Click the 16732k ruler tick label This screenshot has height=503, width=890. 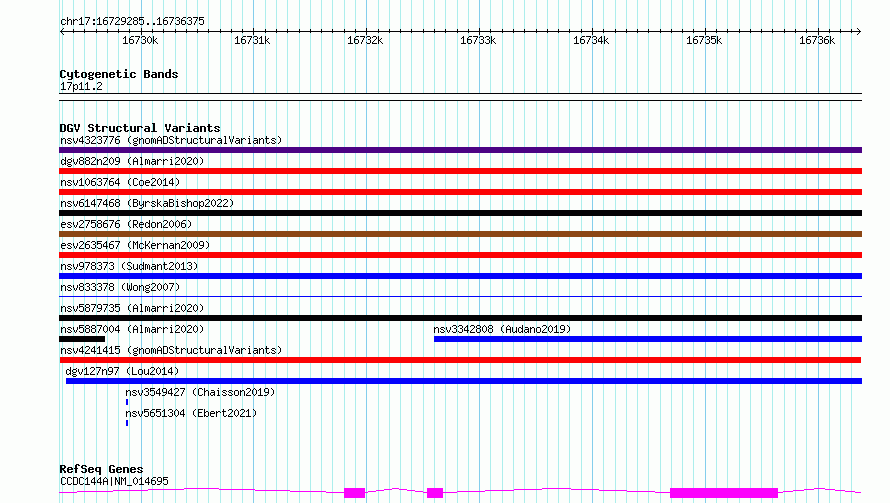pyautogui.click(x=365, y=40)
